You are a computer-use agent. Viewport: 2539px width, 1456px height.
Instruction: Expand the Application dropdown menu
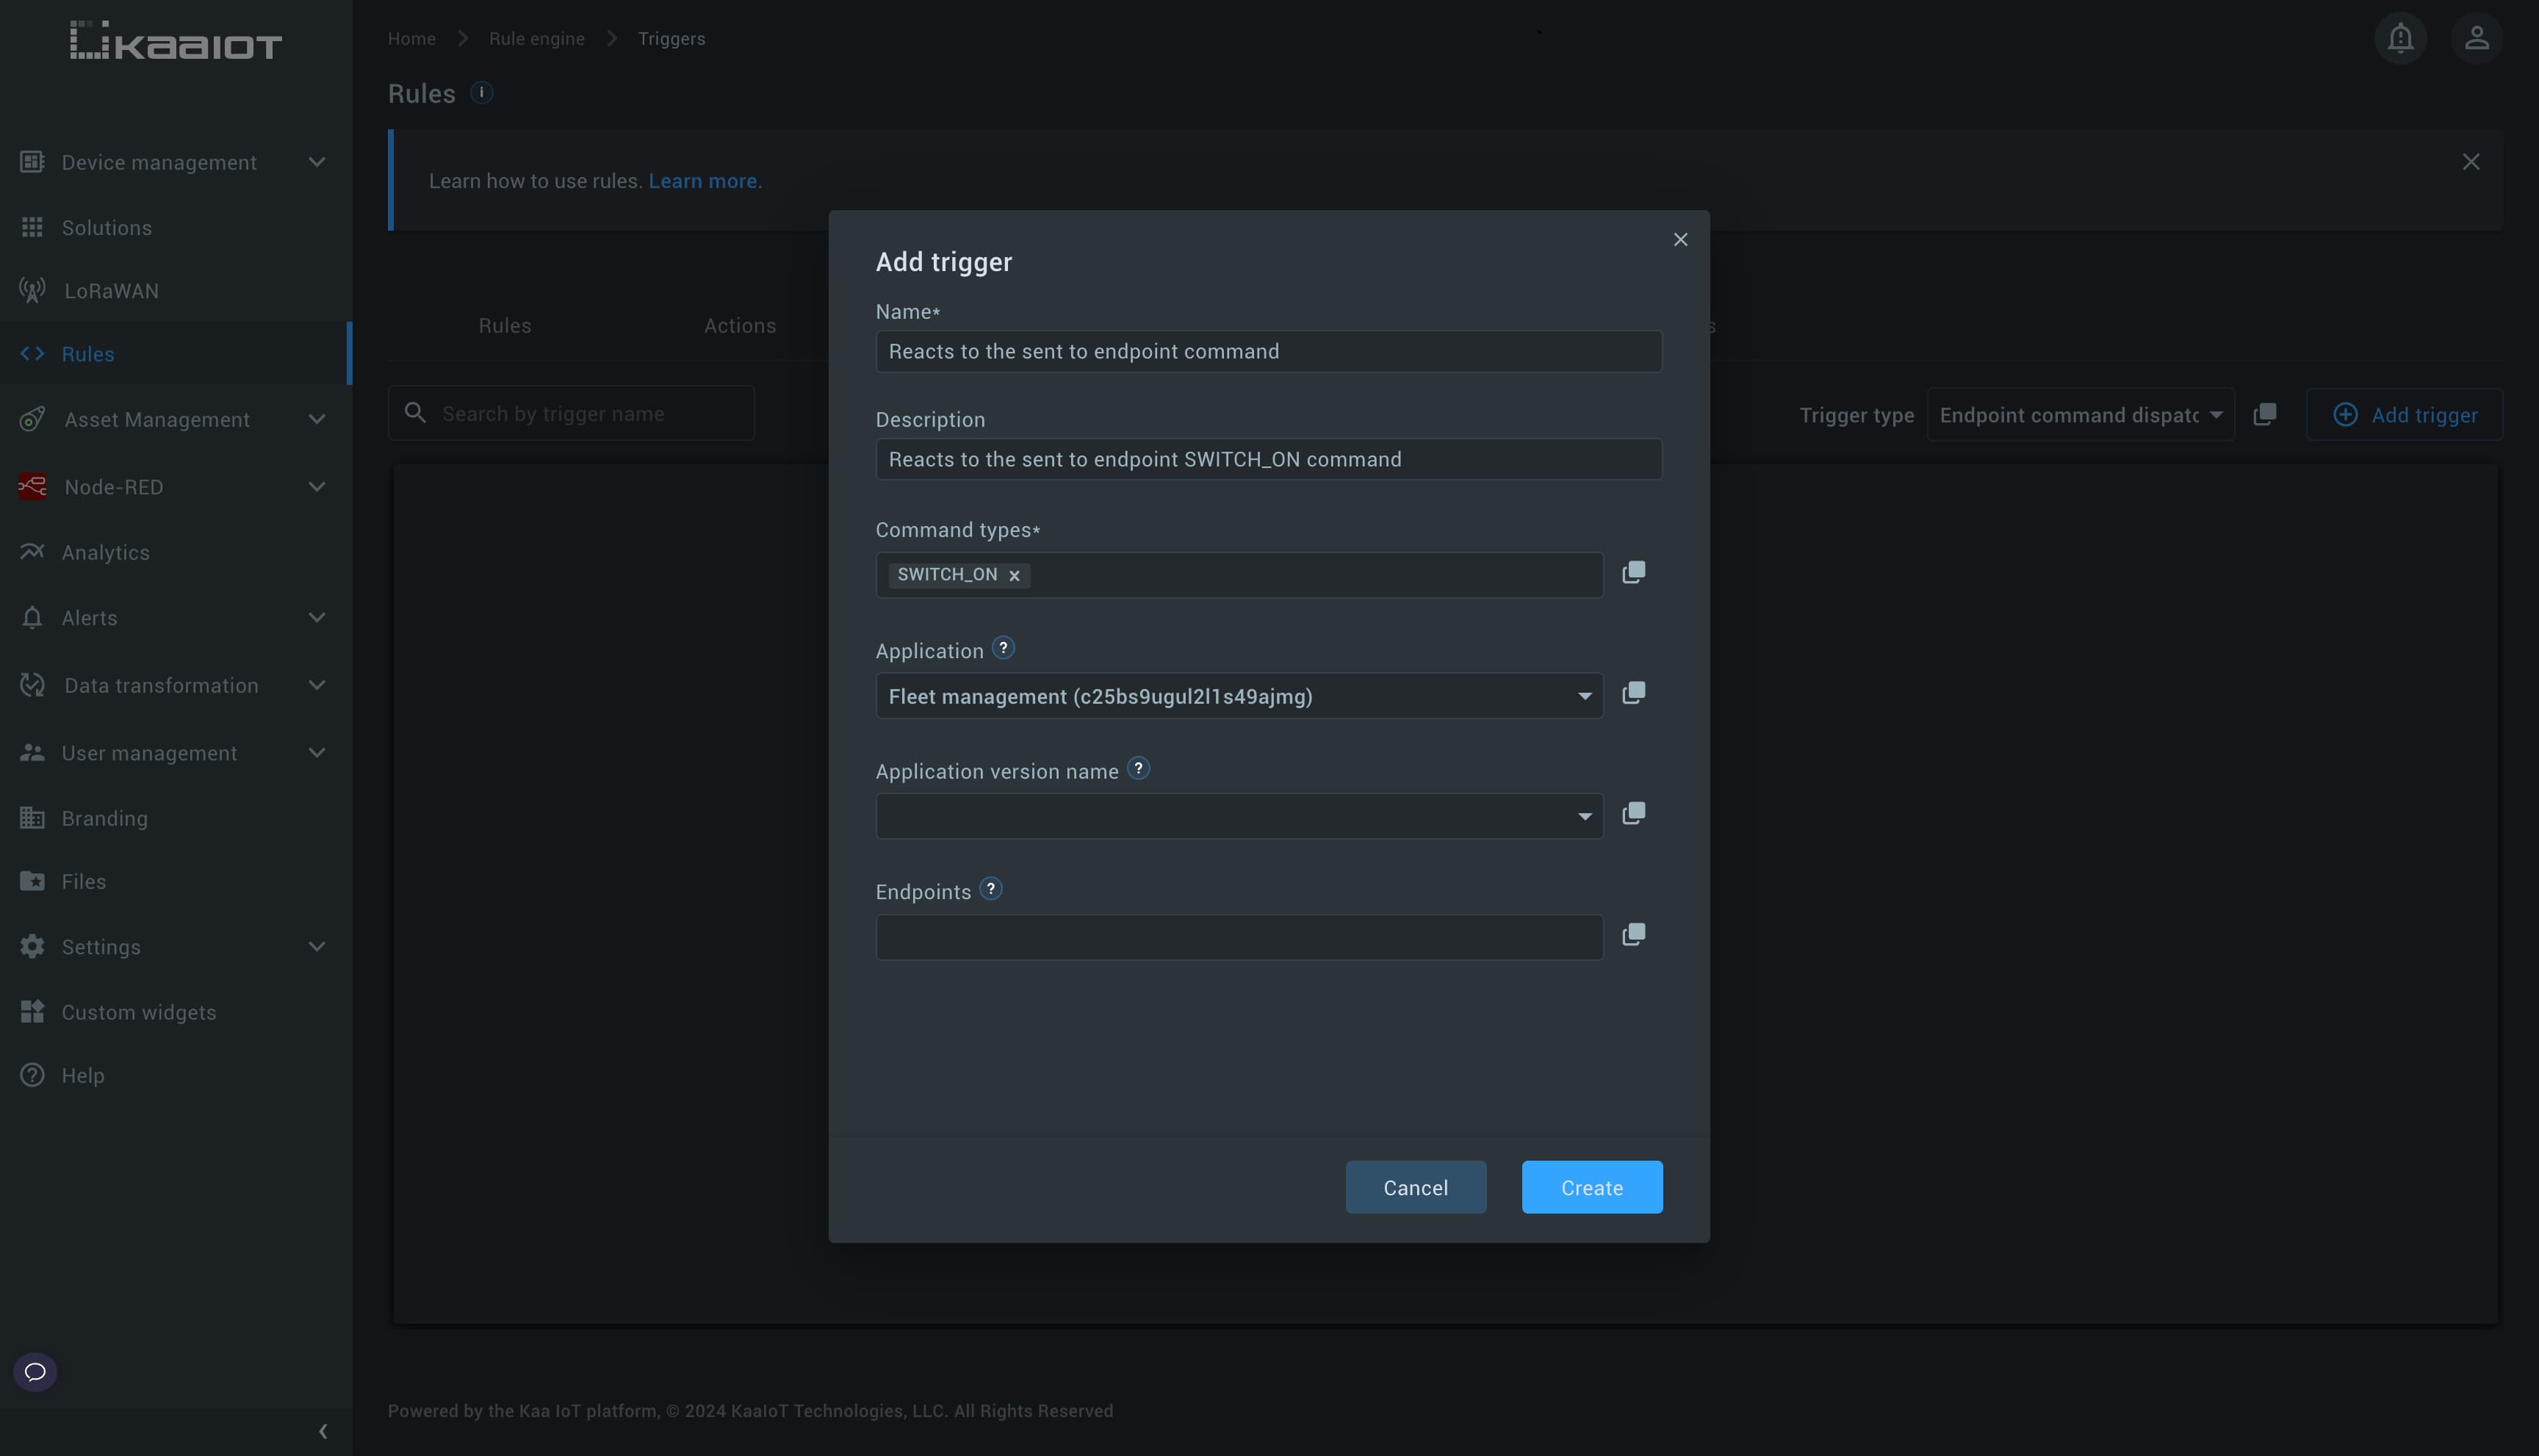click(x=1582, y=694)
